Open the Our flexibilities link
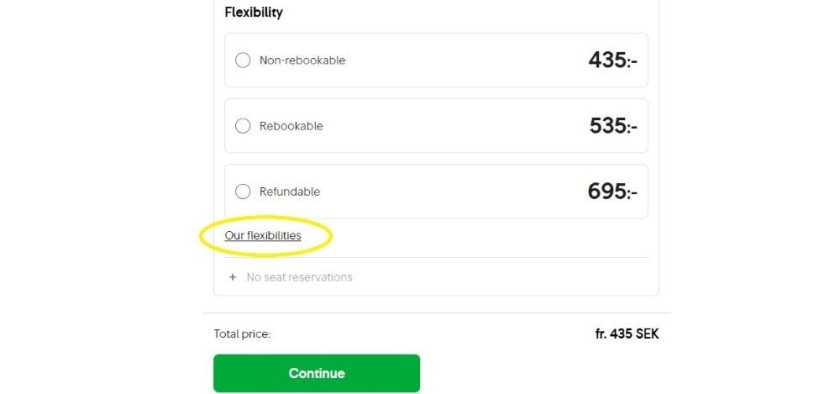Viewport: 840px width, 394px height. 263,235
